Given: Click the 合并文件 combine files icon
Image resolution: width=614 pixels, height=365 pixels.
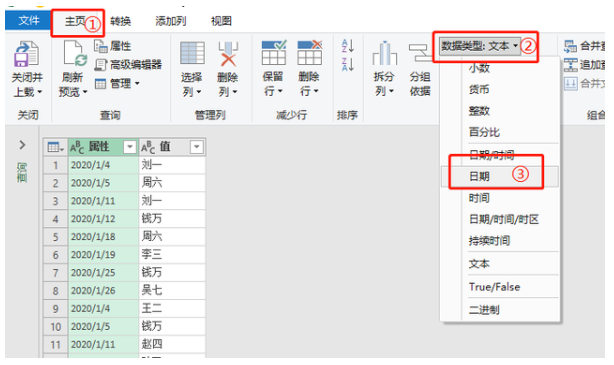Looking at the screenshot, I should pos(570,83).
